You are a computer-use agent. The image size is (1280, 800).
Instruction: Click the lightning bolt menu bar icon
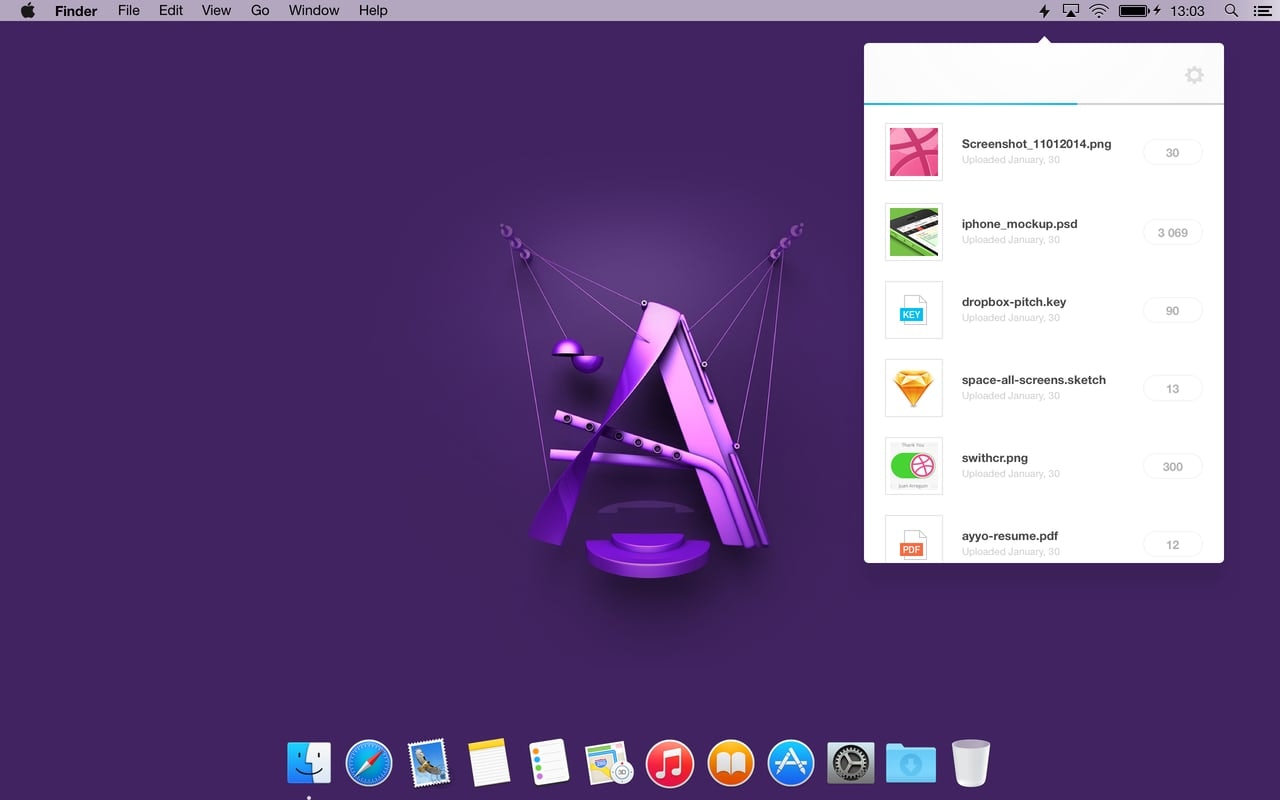pos(1045,11)
